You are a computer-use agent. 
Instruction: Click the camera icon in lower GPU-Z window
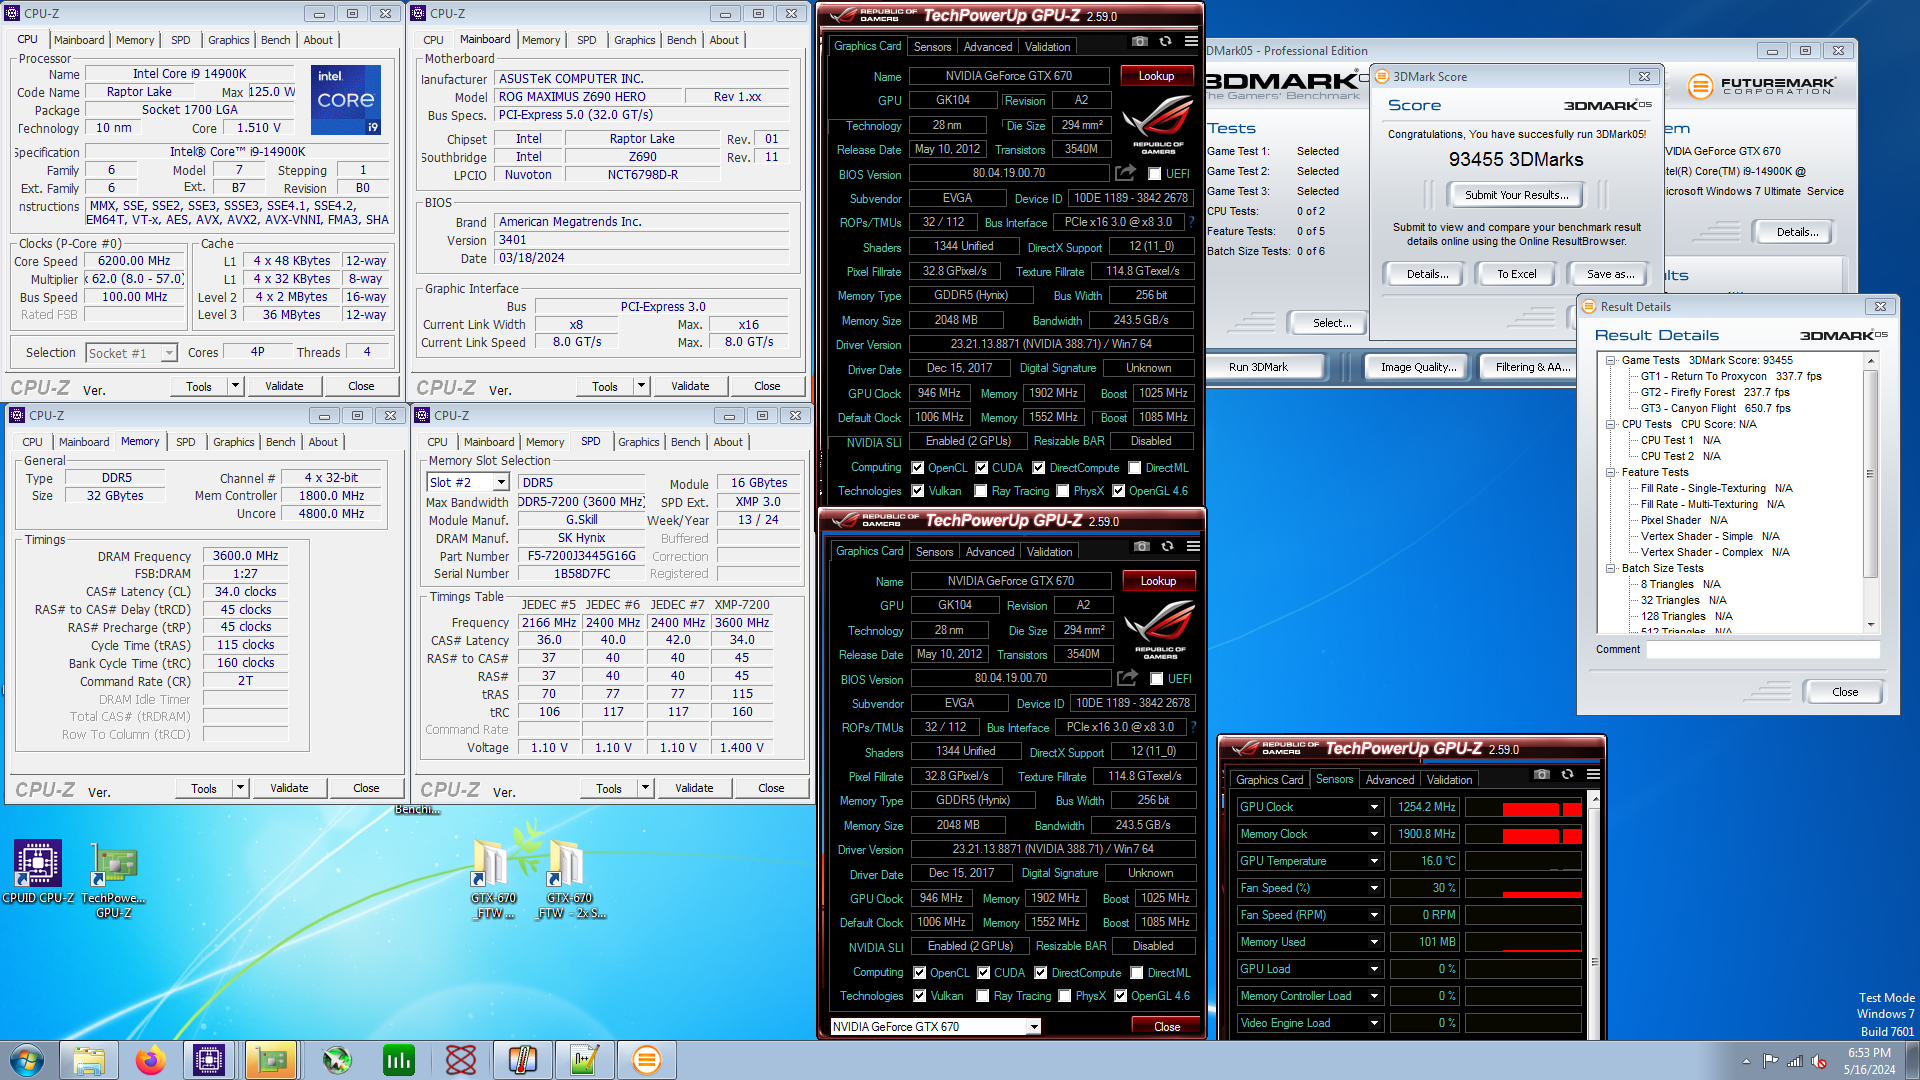(1142, 546)
